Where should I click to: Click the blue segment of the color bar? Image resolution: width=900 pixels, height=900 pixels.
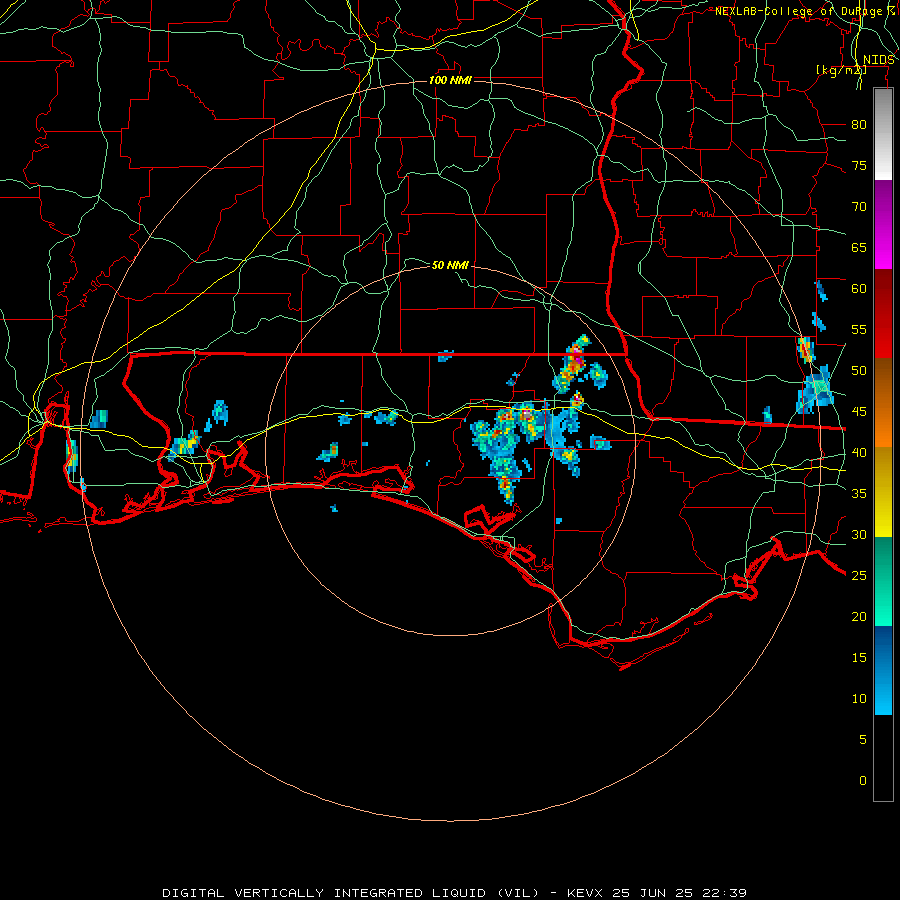(x=883, y=670)
